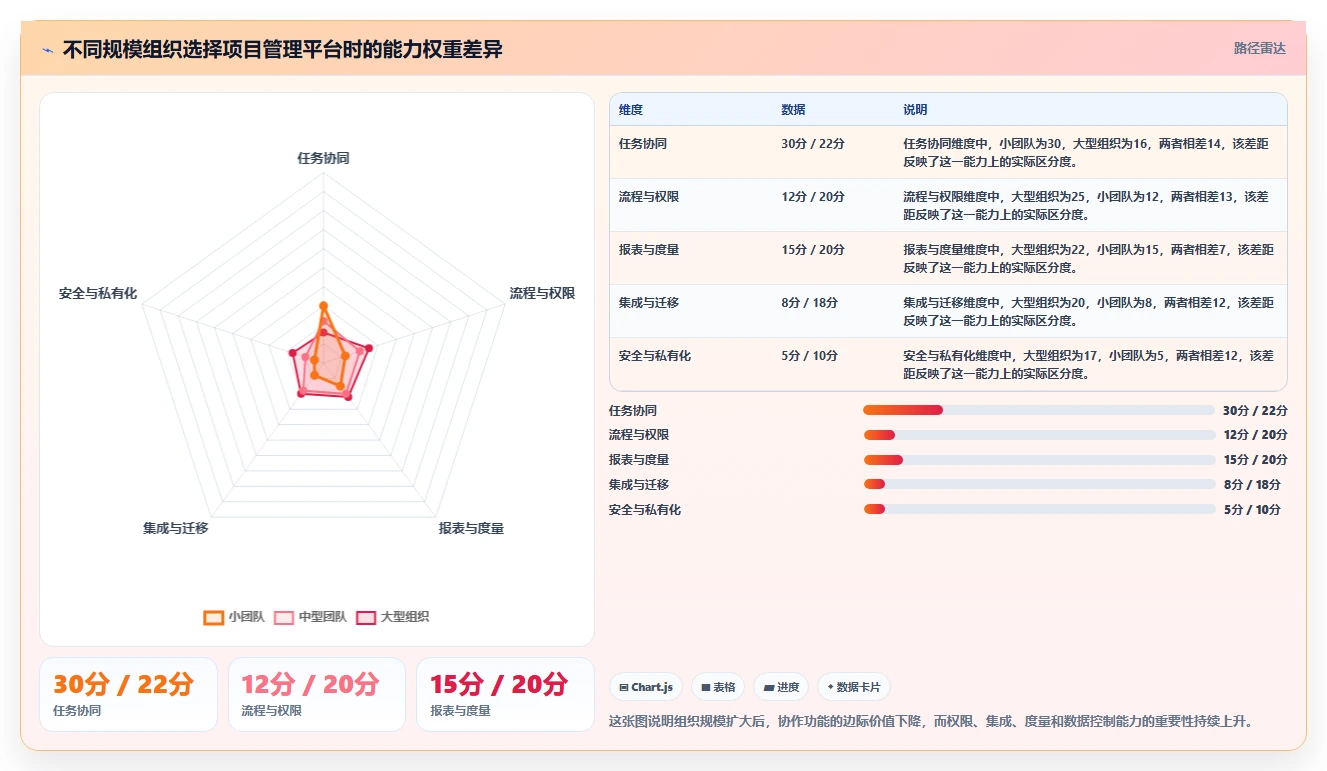Toggle the 大型组织 legend swatch

coord(366,617)
